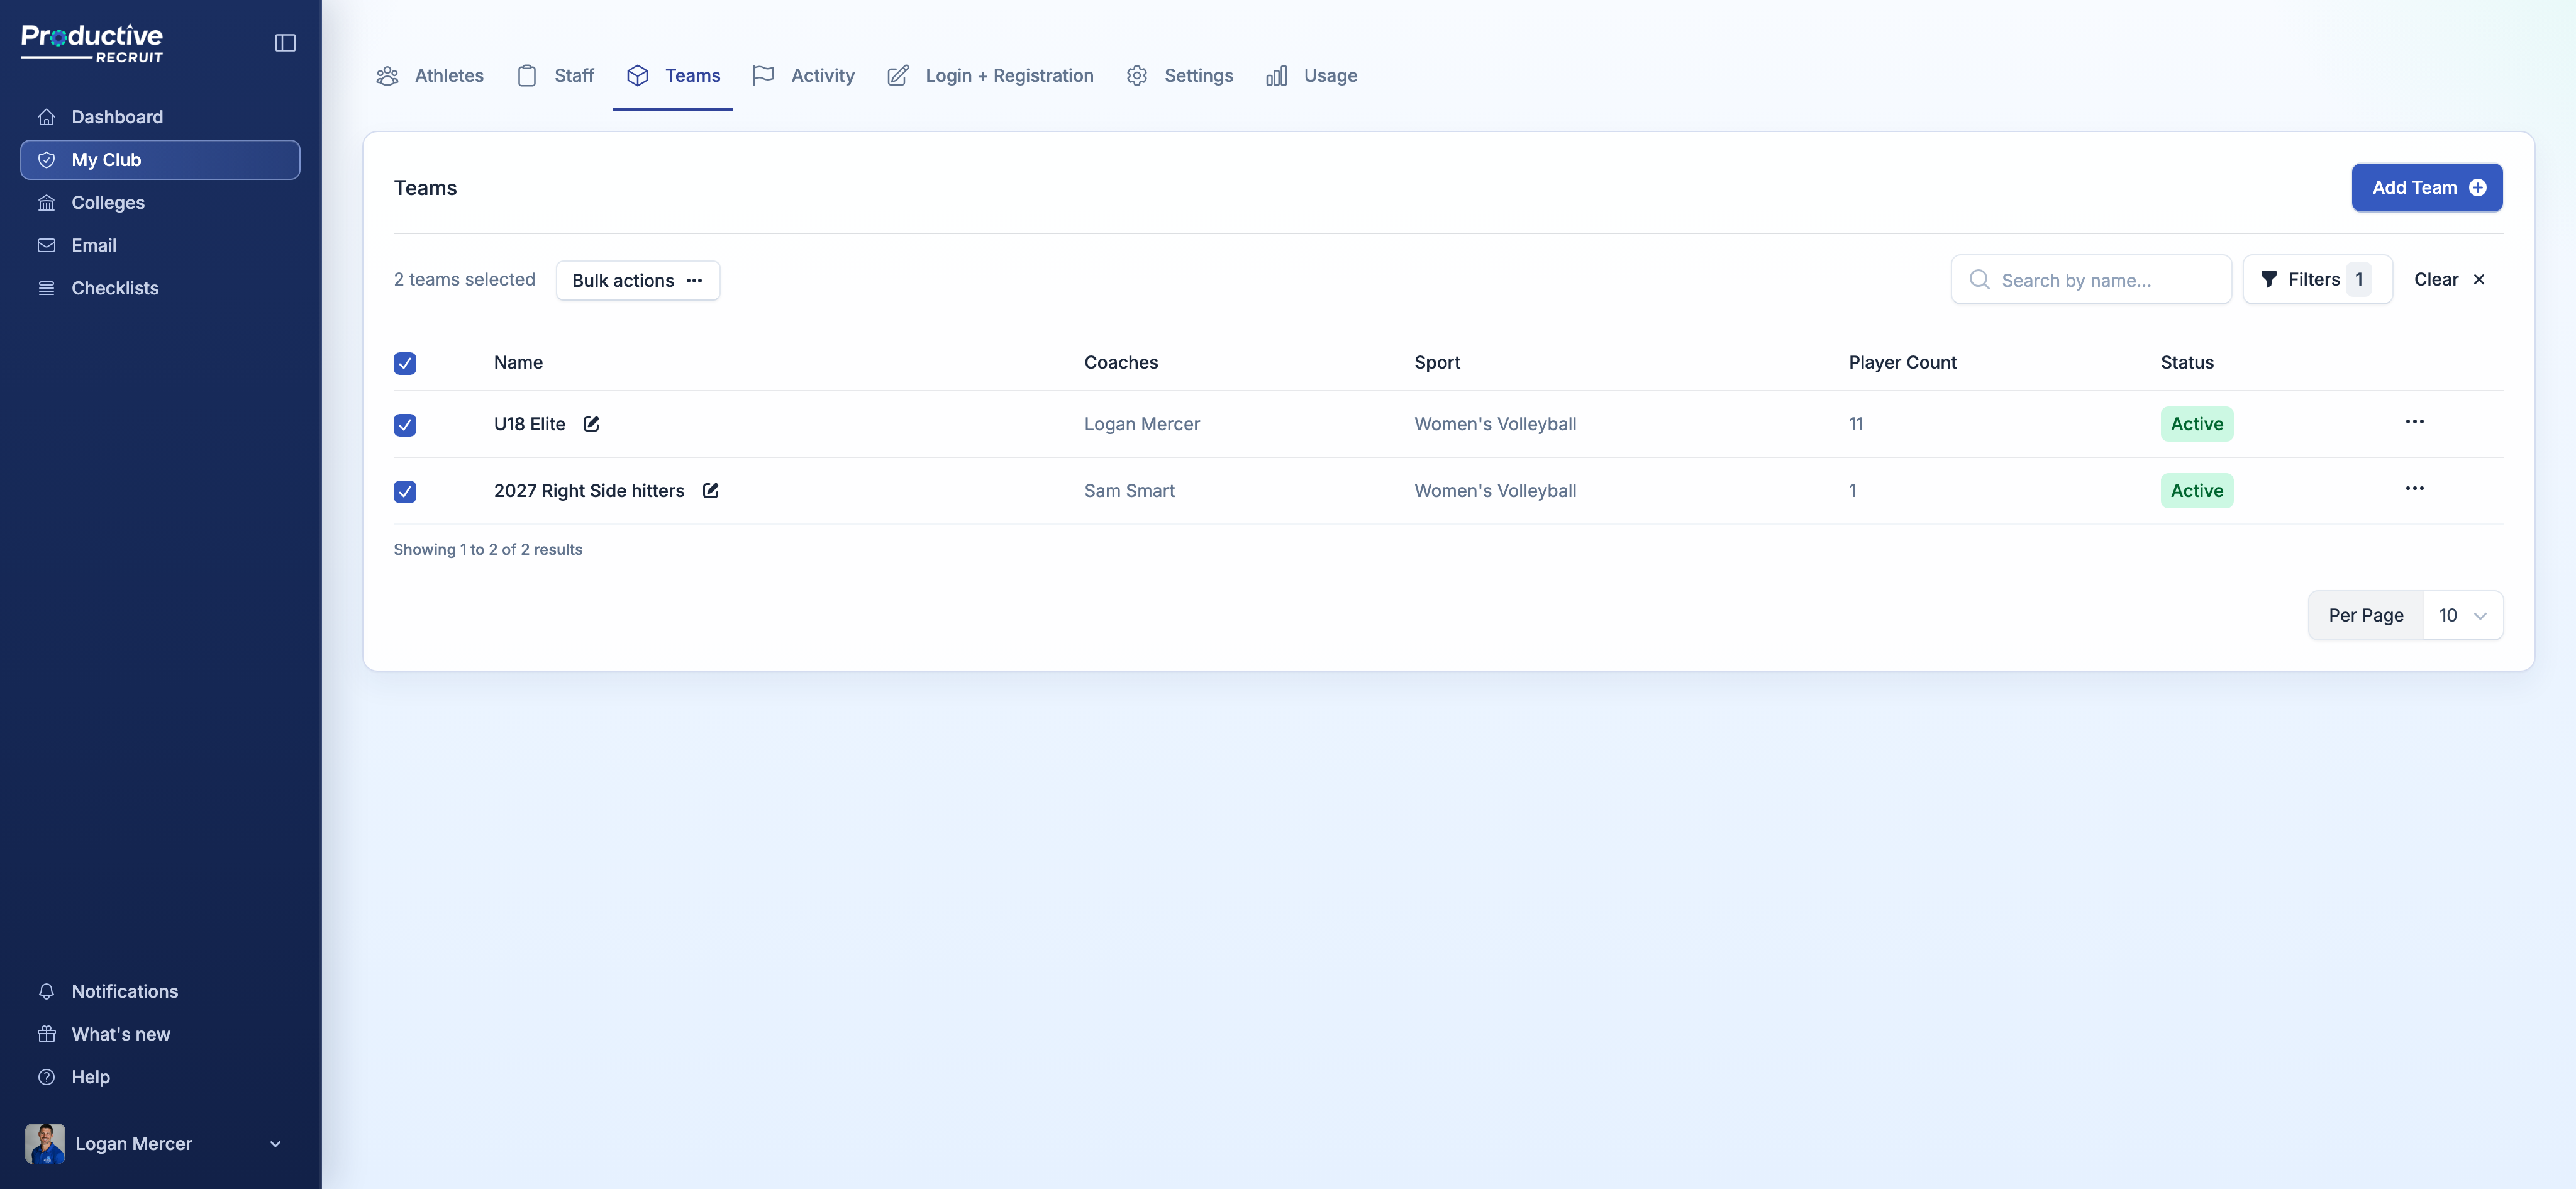Viewport: 2576px width, 1189px height.
Task: Switch to the Athletes tab
Action: (x=430, y=76)
